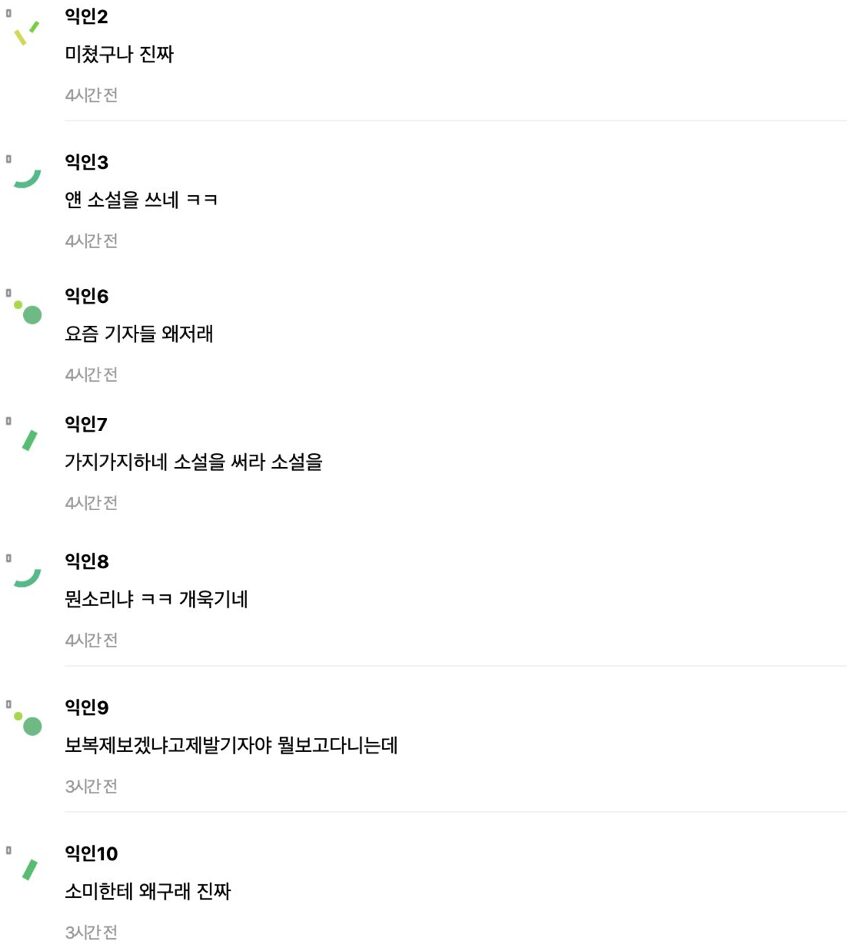
Task: Click the profile avatar beside 익인10
Action: [x=28, y=868]
